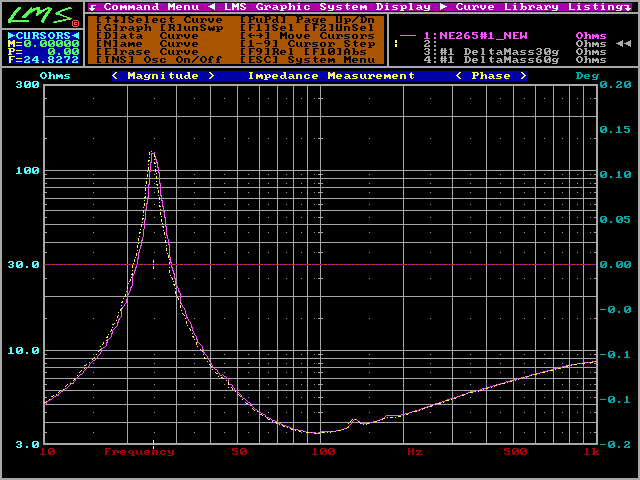Image resolution: width=640 pixels, height=480 pixels.
Task: Click the 1-9 Cursor Step command
Action: coord(307,44)
